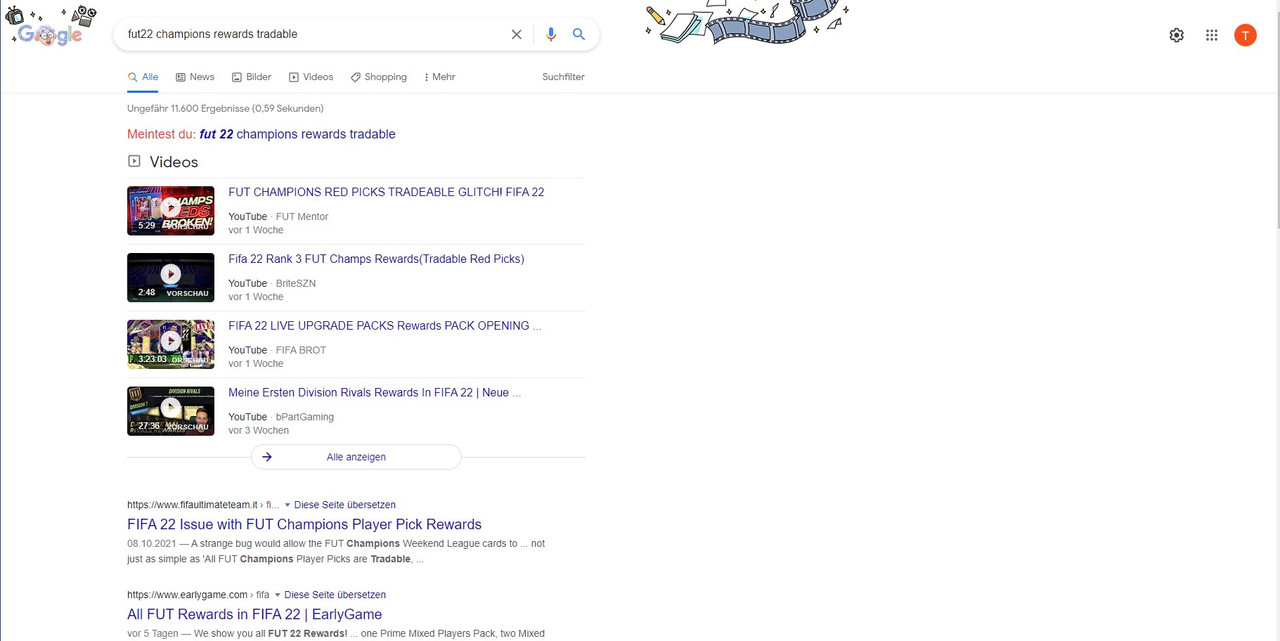Open the Suchfilter options
1280x641 pixels.
(563, 77)
